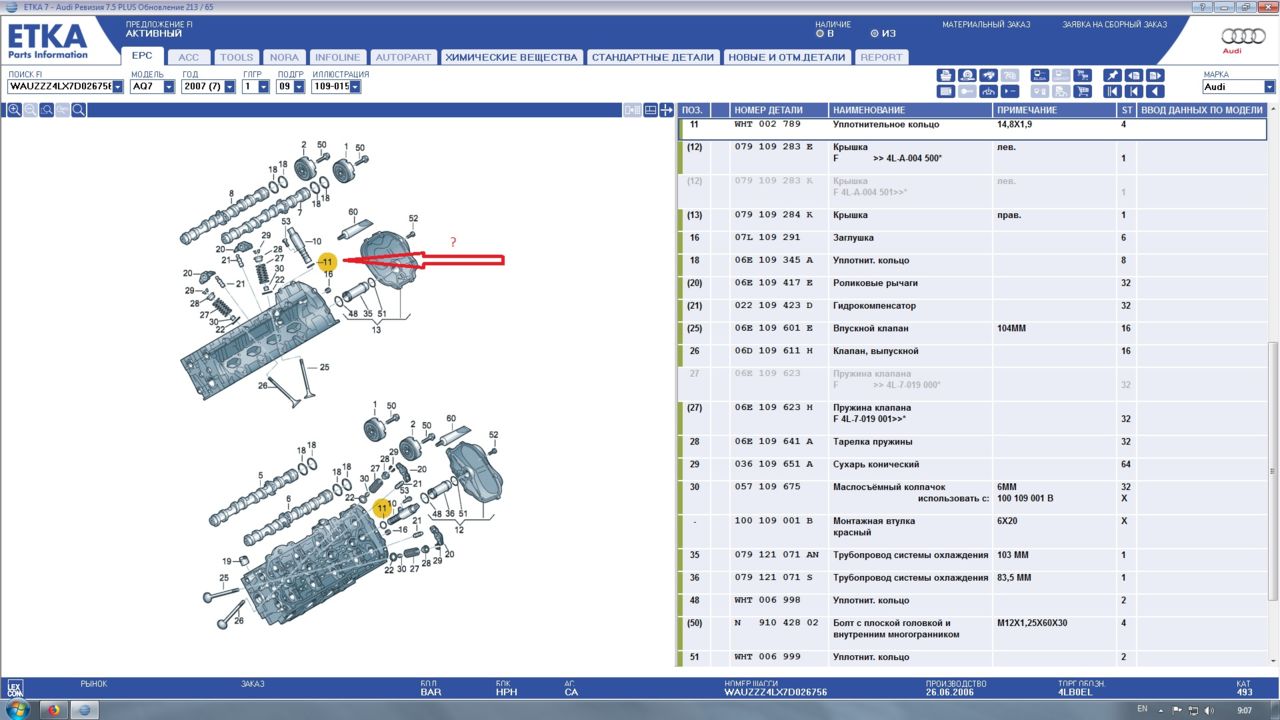This screenshot has height=720, width=1280.
Task: Click the НАИМЕНОВАНИЕ column header
Action: click(910, 110)
